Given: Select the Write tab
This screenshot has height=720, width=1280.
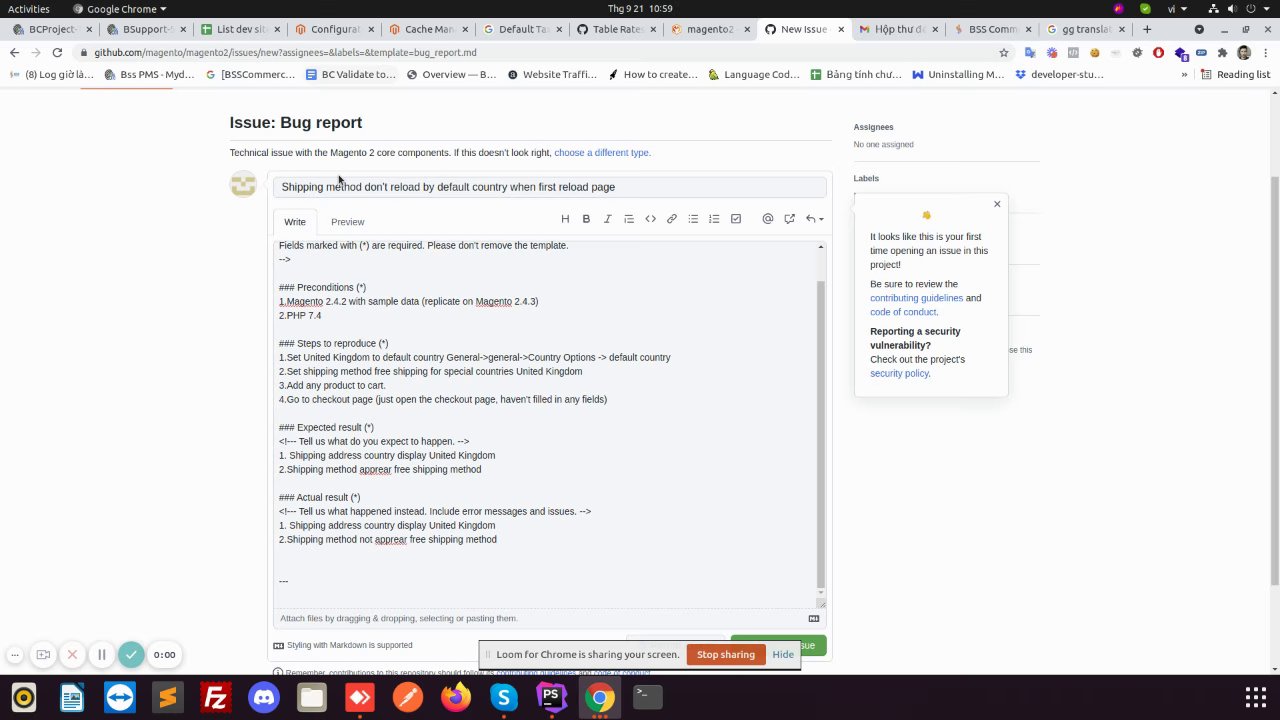Looking at the screenshot, I should pyautogui.click(x=295, y=222).
